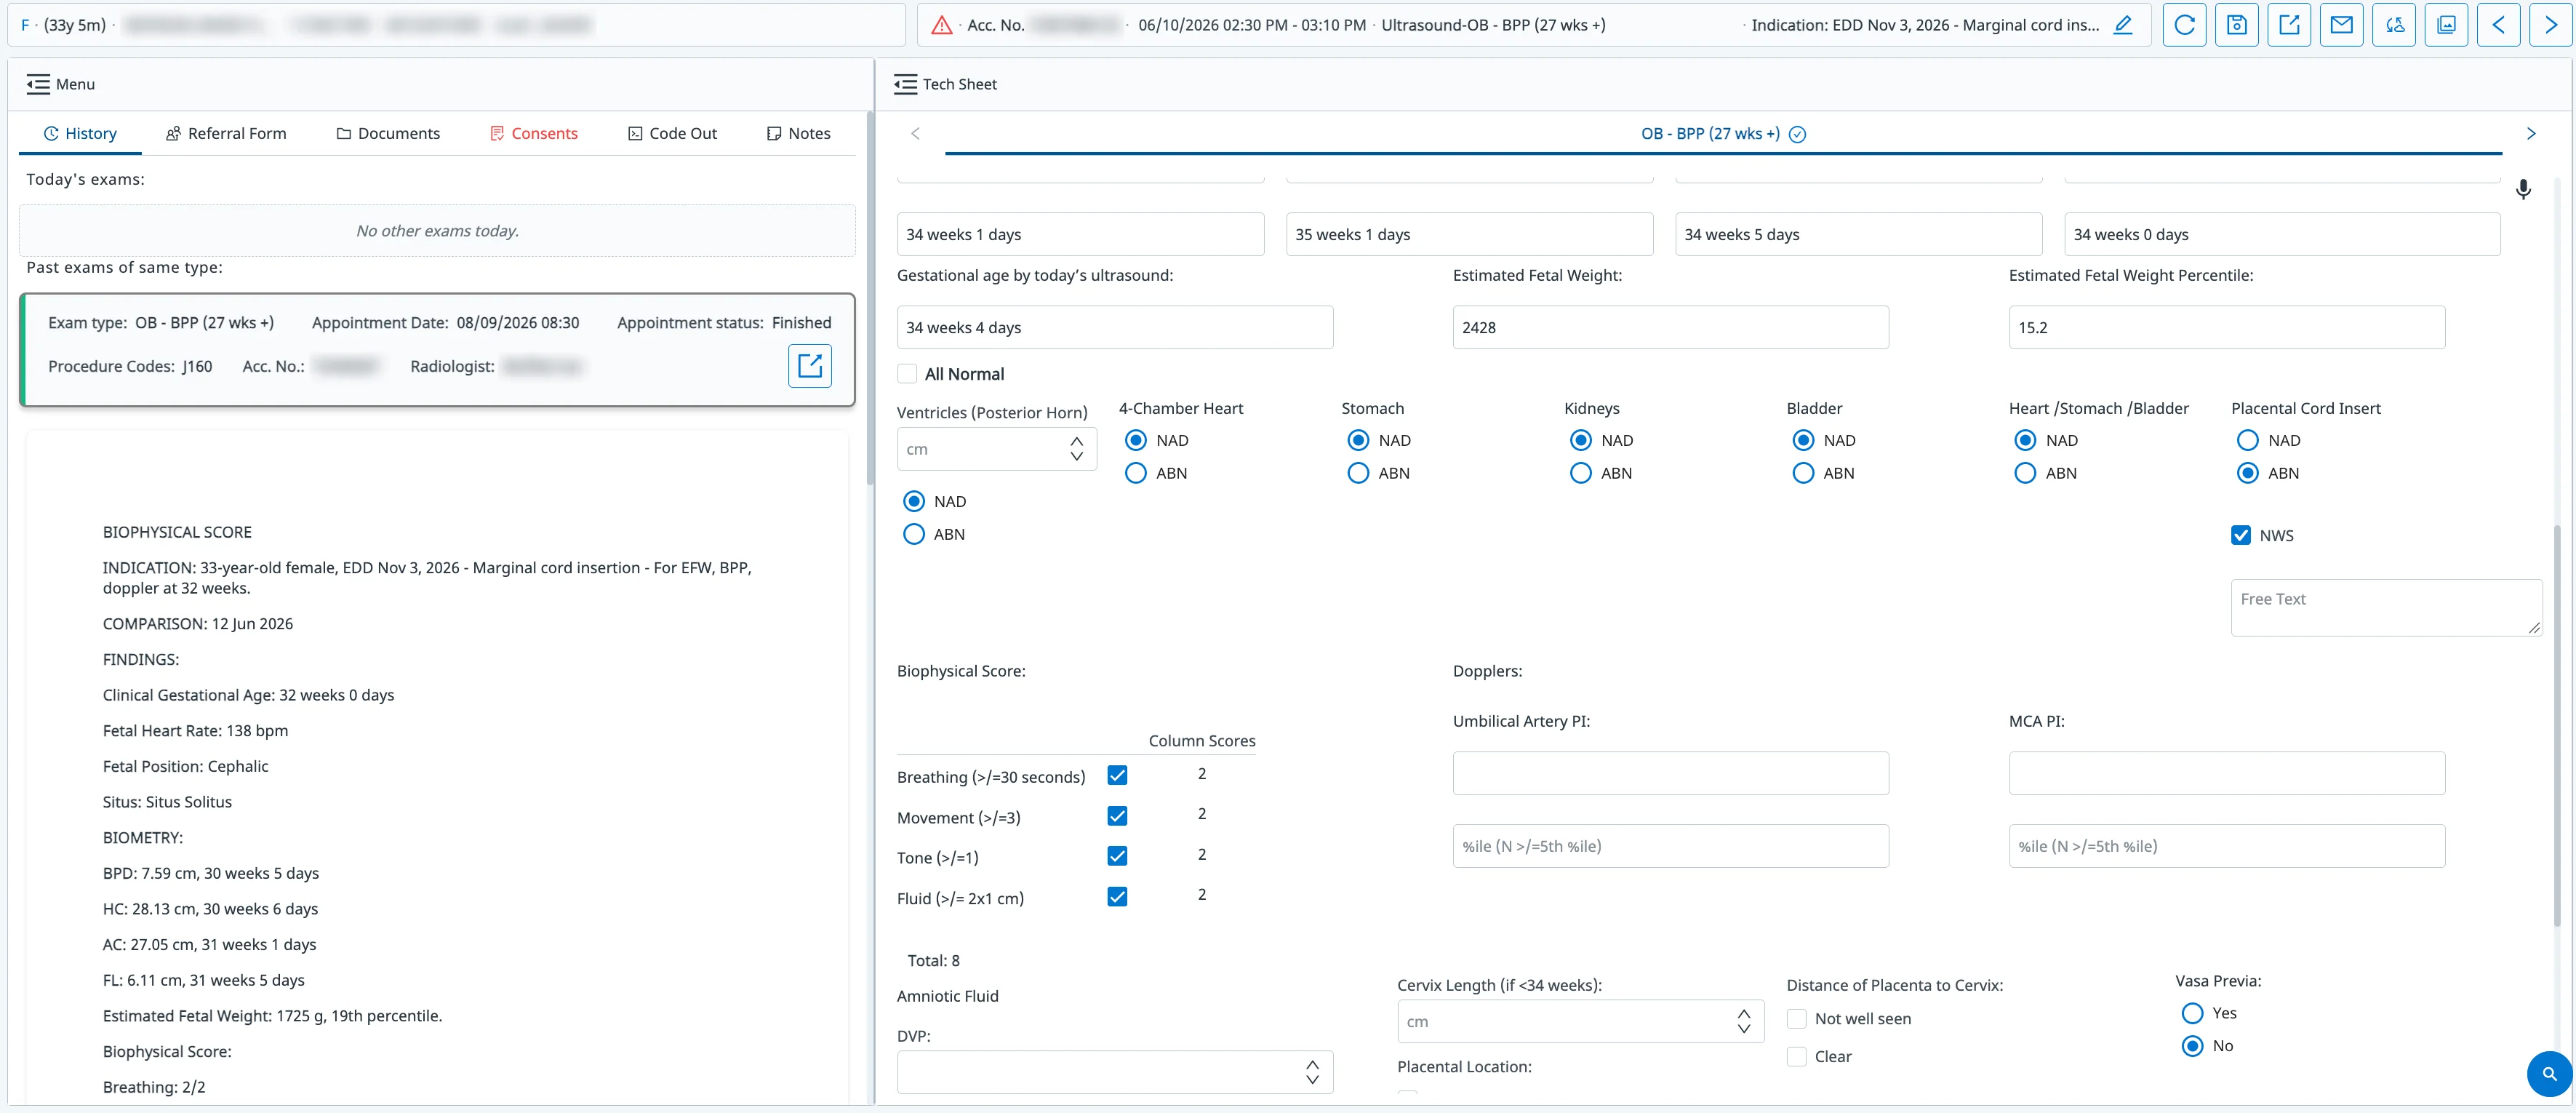Activate the microphone dictation icon
Screen dimensions: 2576x1113
(2523, 189)
